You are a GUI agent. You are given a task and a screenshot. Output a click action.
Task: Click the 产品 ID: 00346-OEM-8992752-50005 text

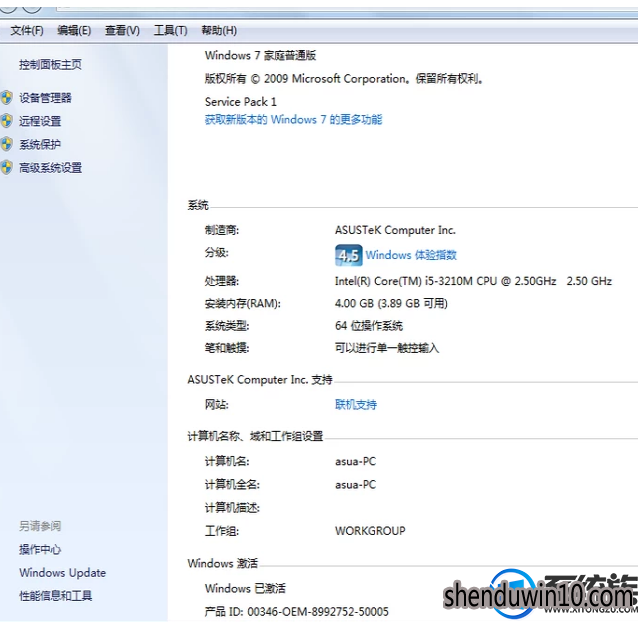pos(297,612)
